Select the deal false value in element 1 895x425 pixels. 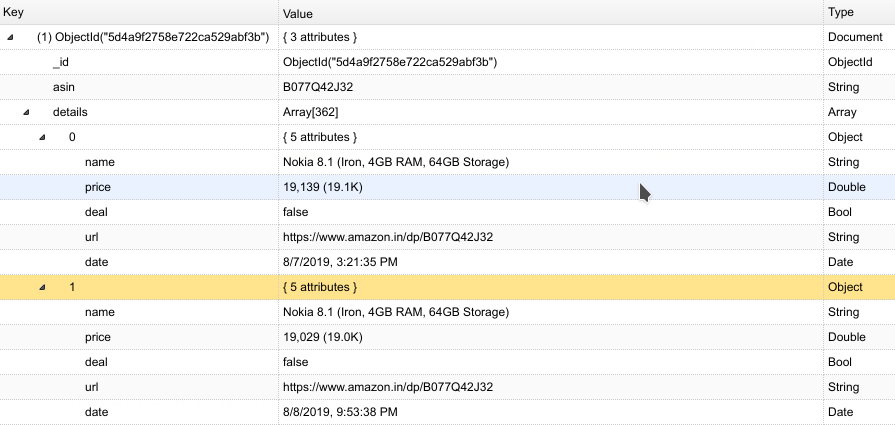click(296, 362)
